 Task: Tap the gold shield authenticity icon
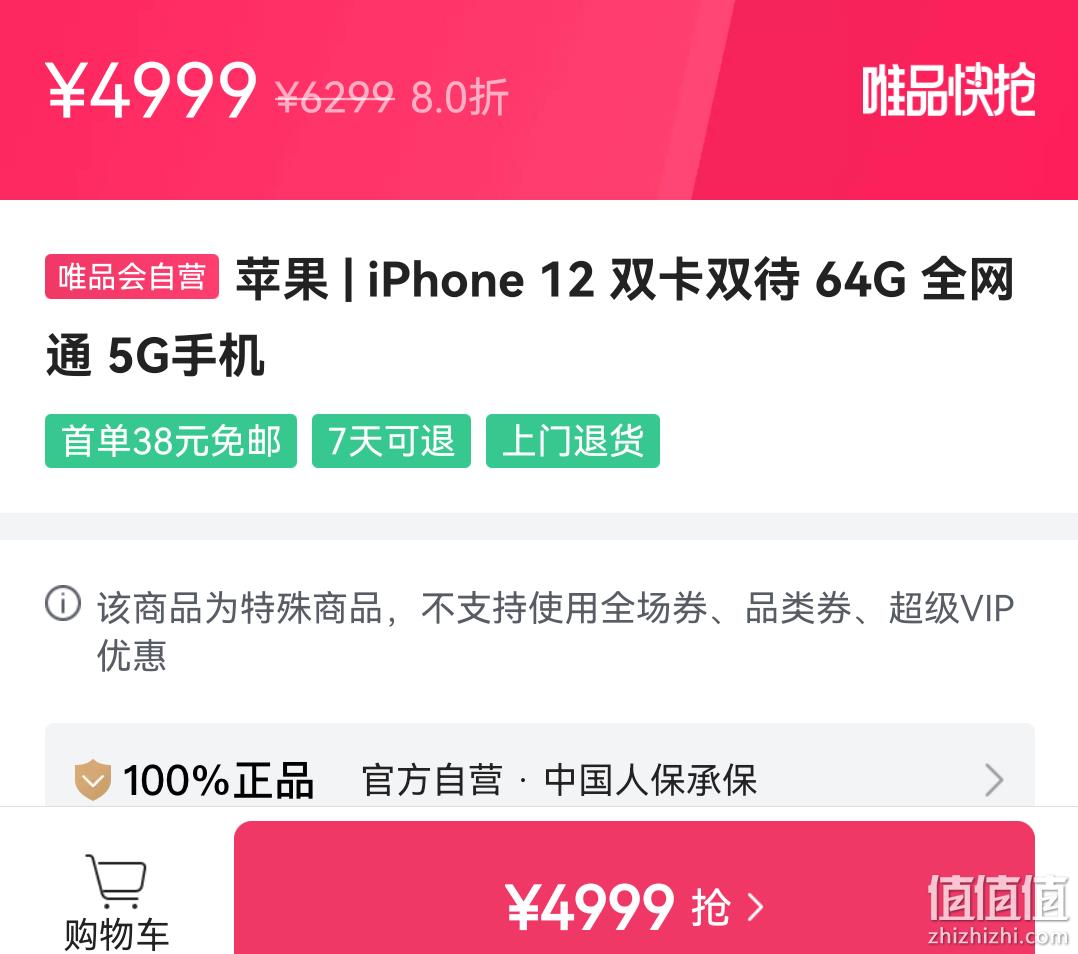coord(92,780)
